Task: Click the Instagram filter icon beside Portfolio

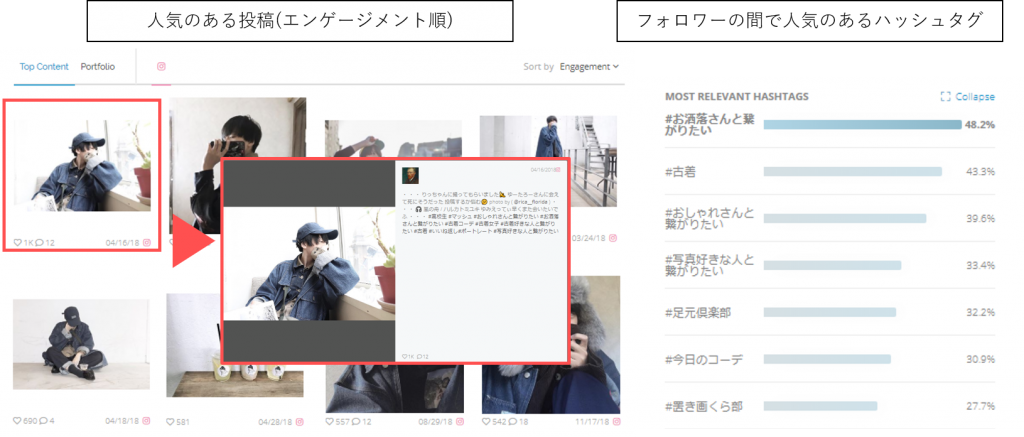Action: pyautogui.click(x=160, y=67)
